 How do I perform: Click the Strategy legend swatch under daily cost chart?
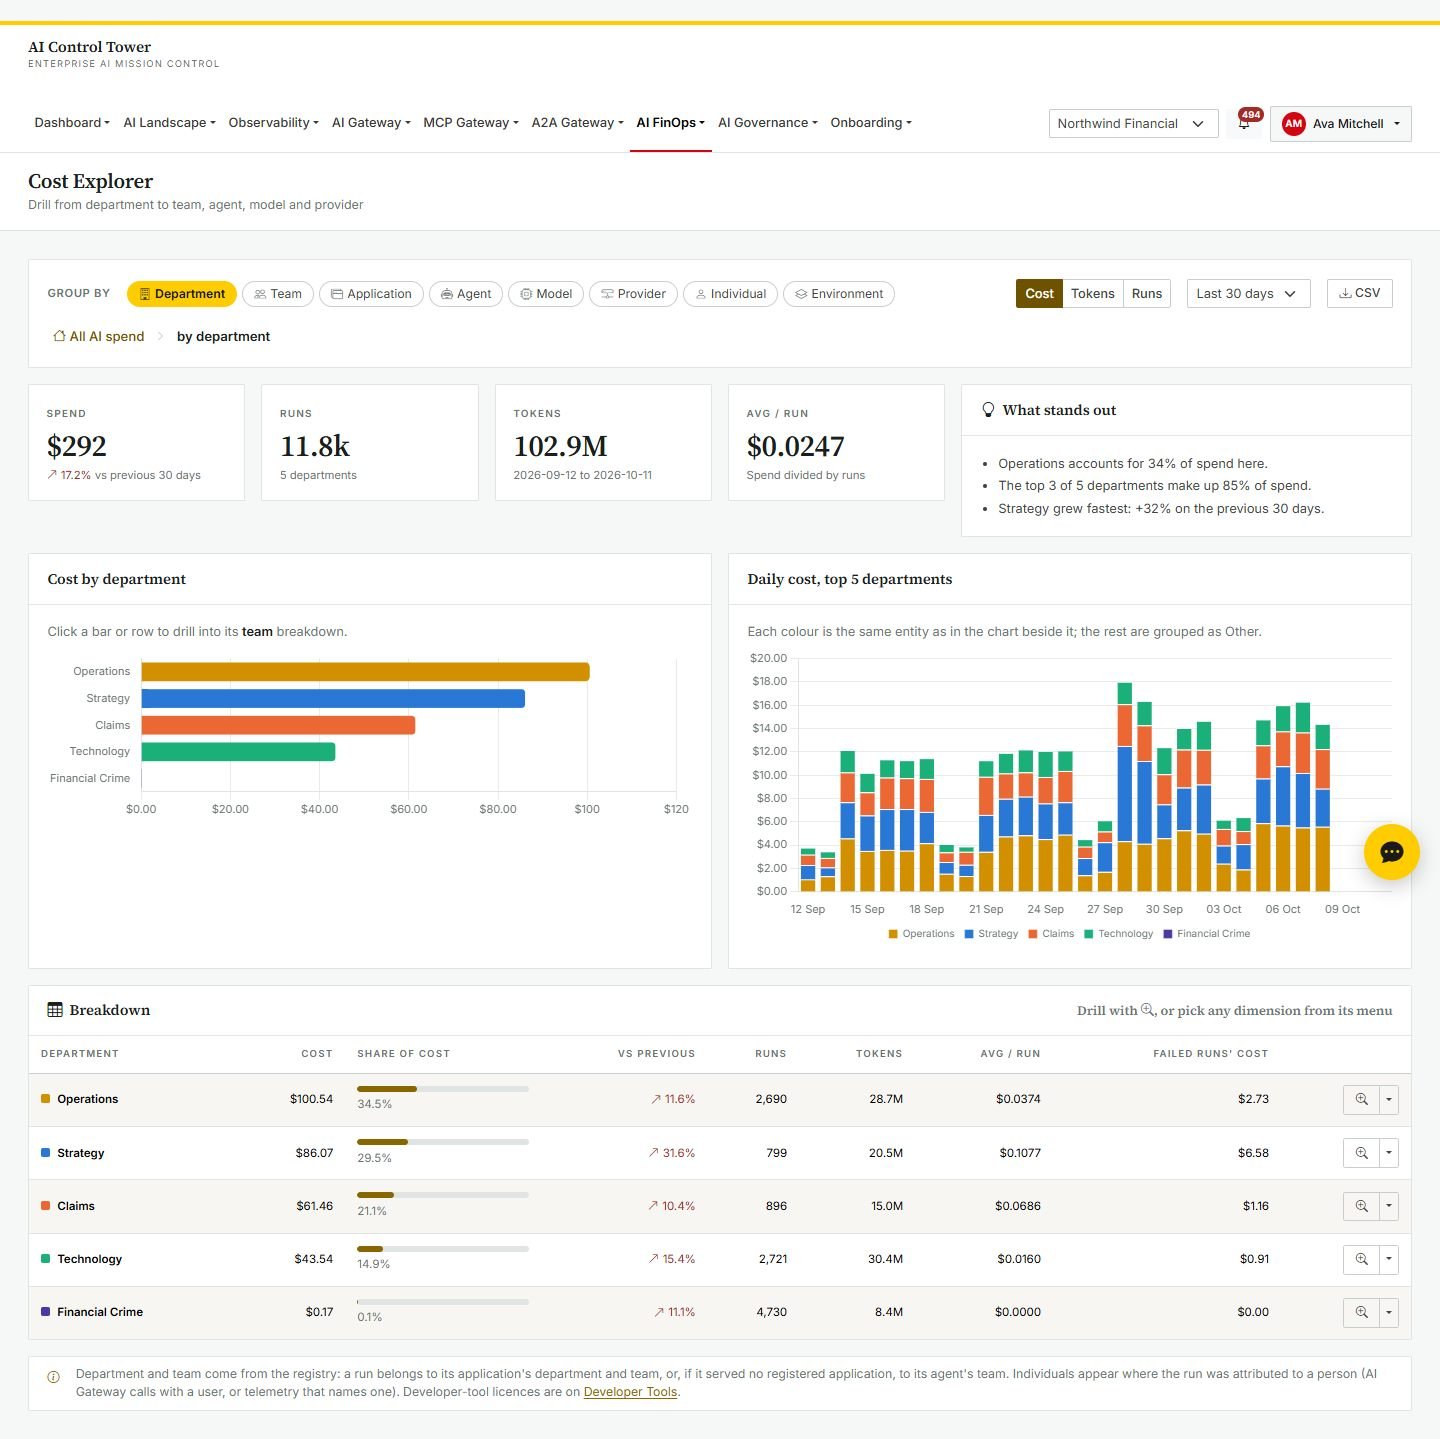[969, 934]
